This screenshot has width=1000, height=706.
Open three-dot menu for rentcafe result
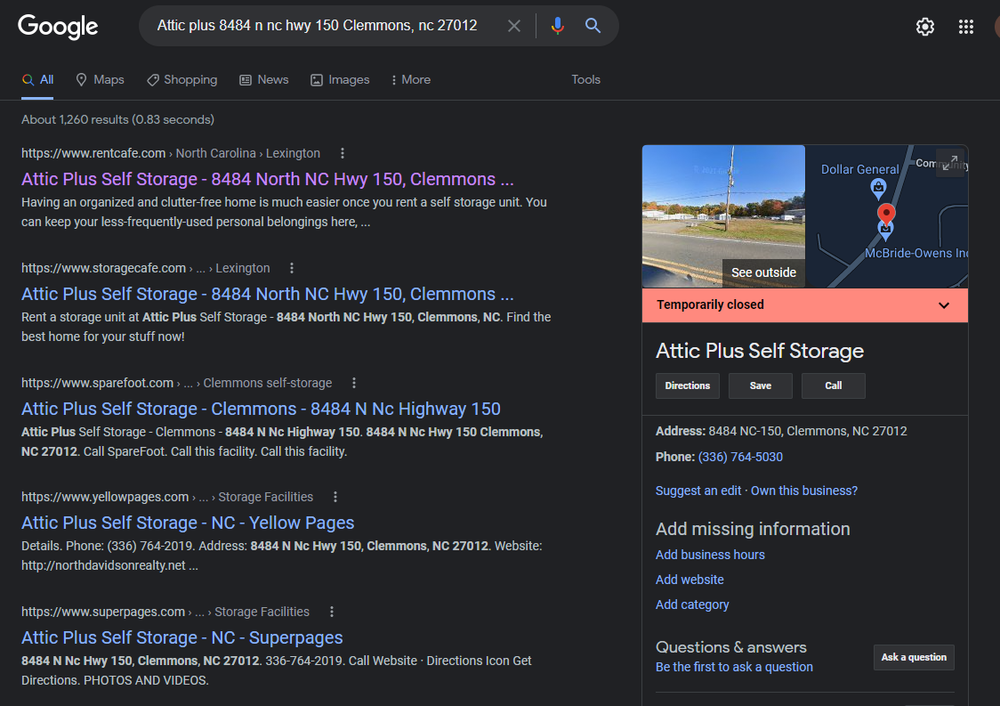[342, 153]
